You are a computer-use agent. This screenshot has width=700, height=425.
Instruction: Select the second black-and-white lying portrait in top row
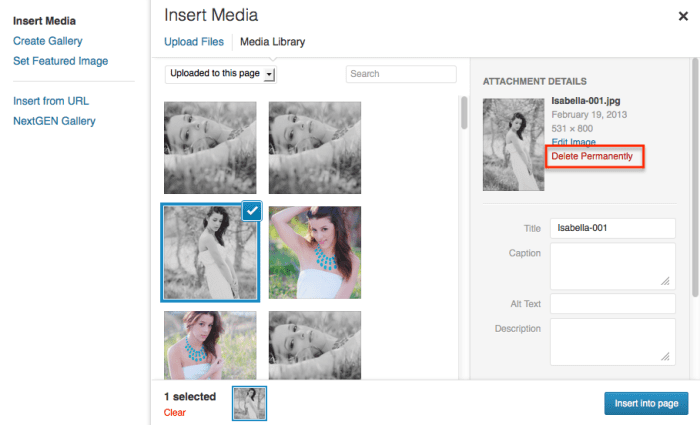point(315,148)
